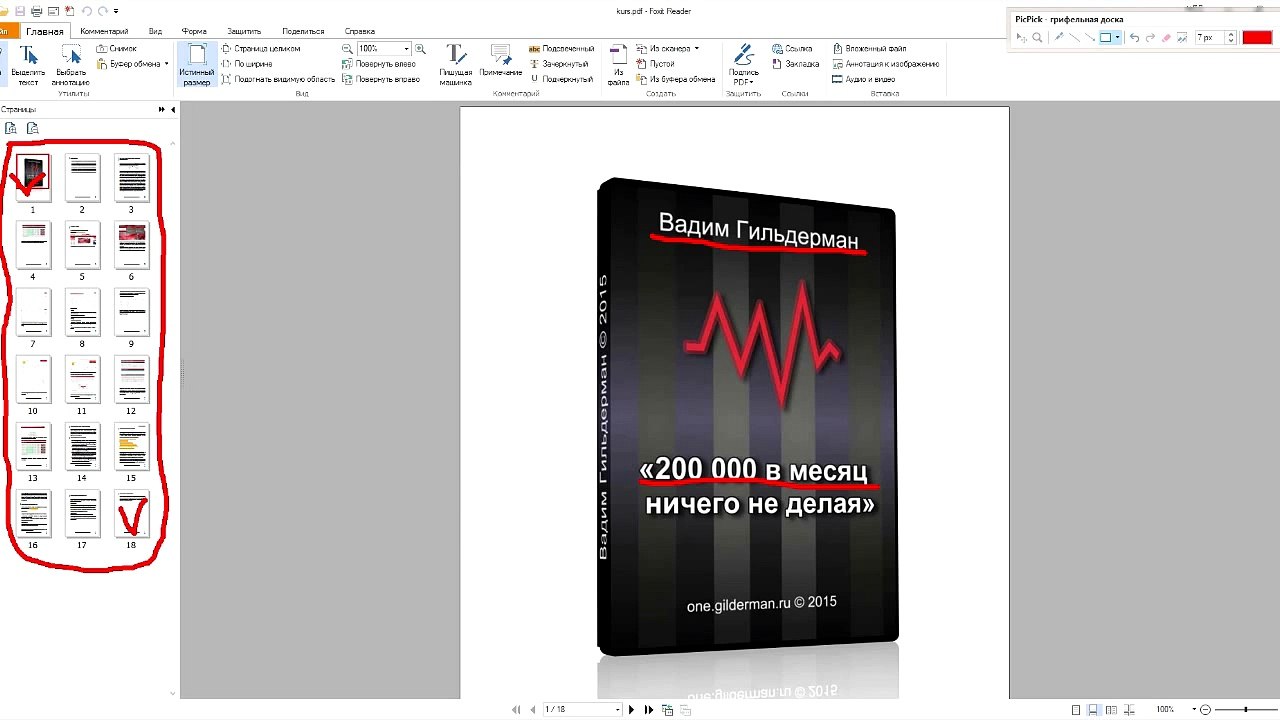Click the Save icon in quick access toolbar

pos(19,11)
